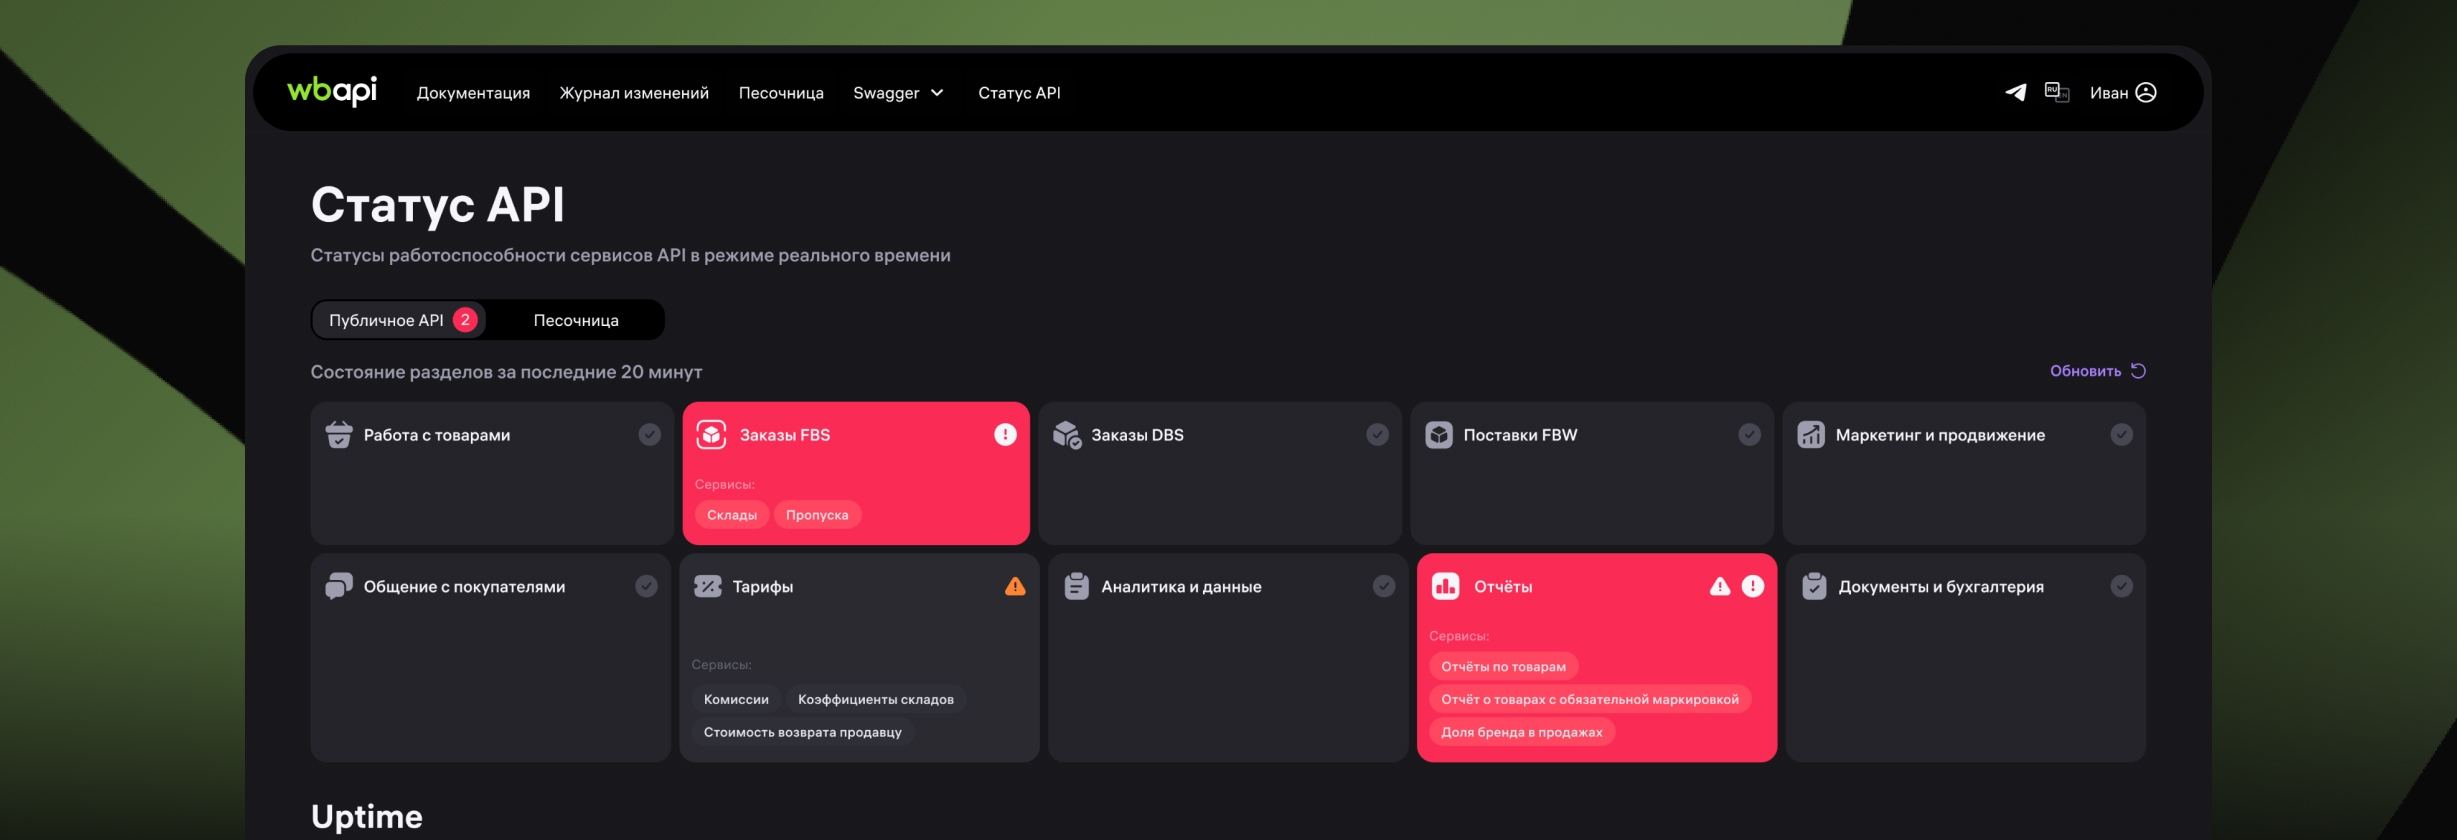The width and height of the screenshot is (2457, 840).
Task: Open Журнал изменений in the navbar
Action: (634, 93)
